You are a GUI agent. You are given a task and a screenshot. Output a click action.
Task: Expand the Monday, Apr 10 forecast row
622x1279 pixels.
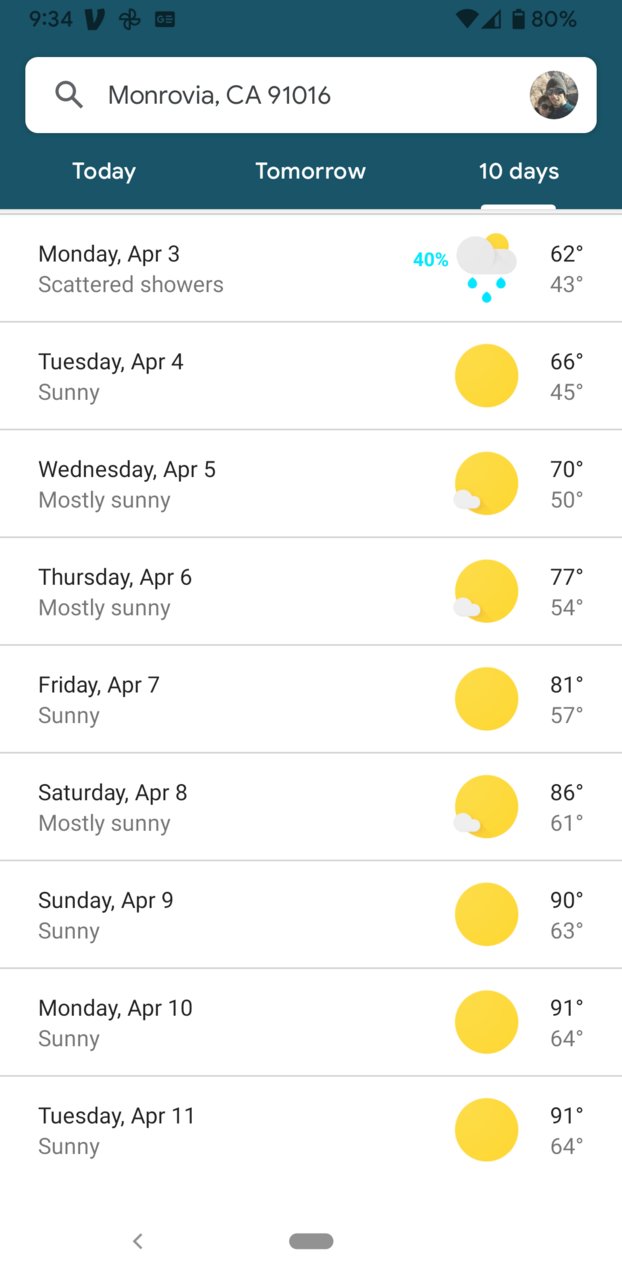311,1023
